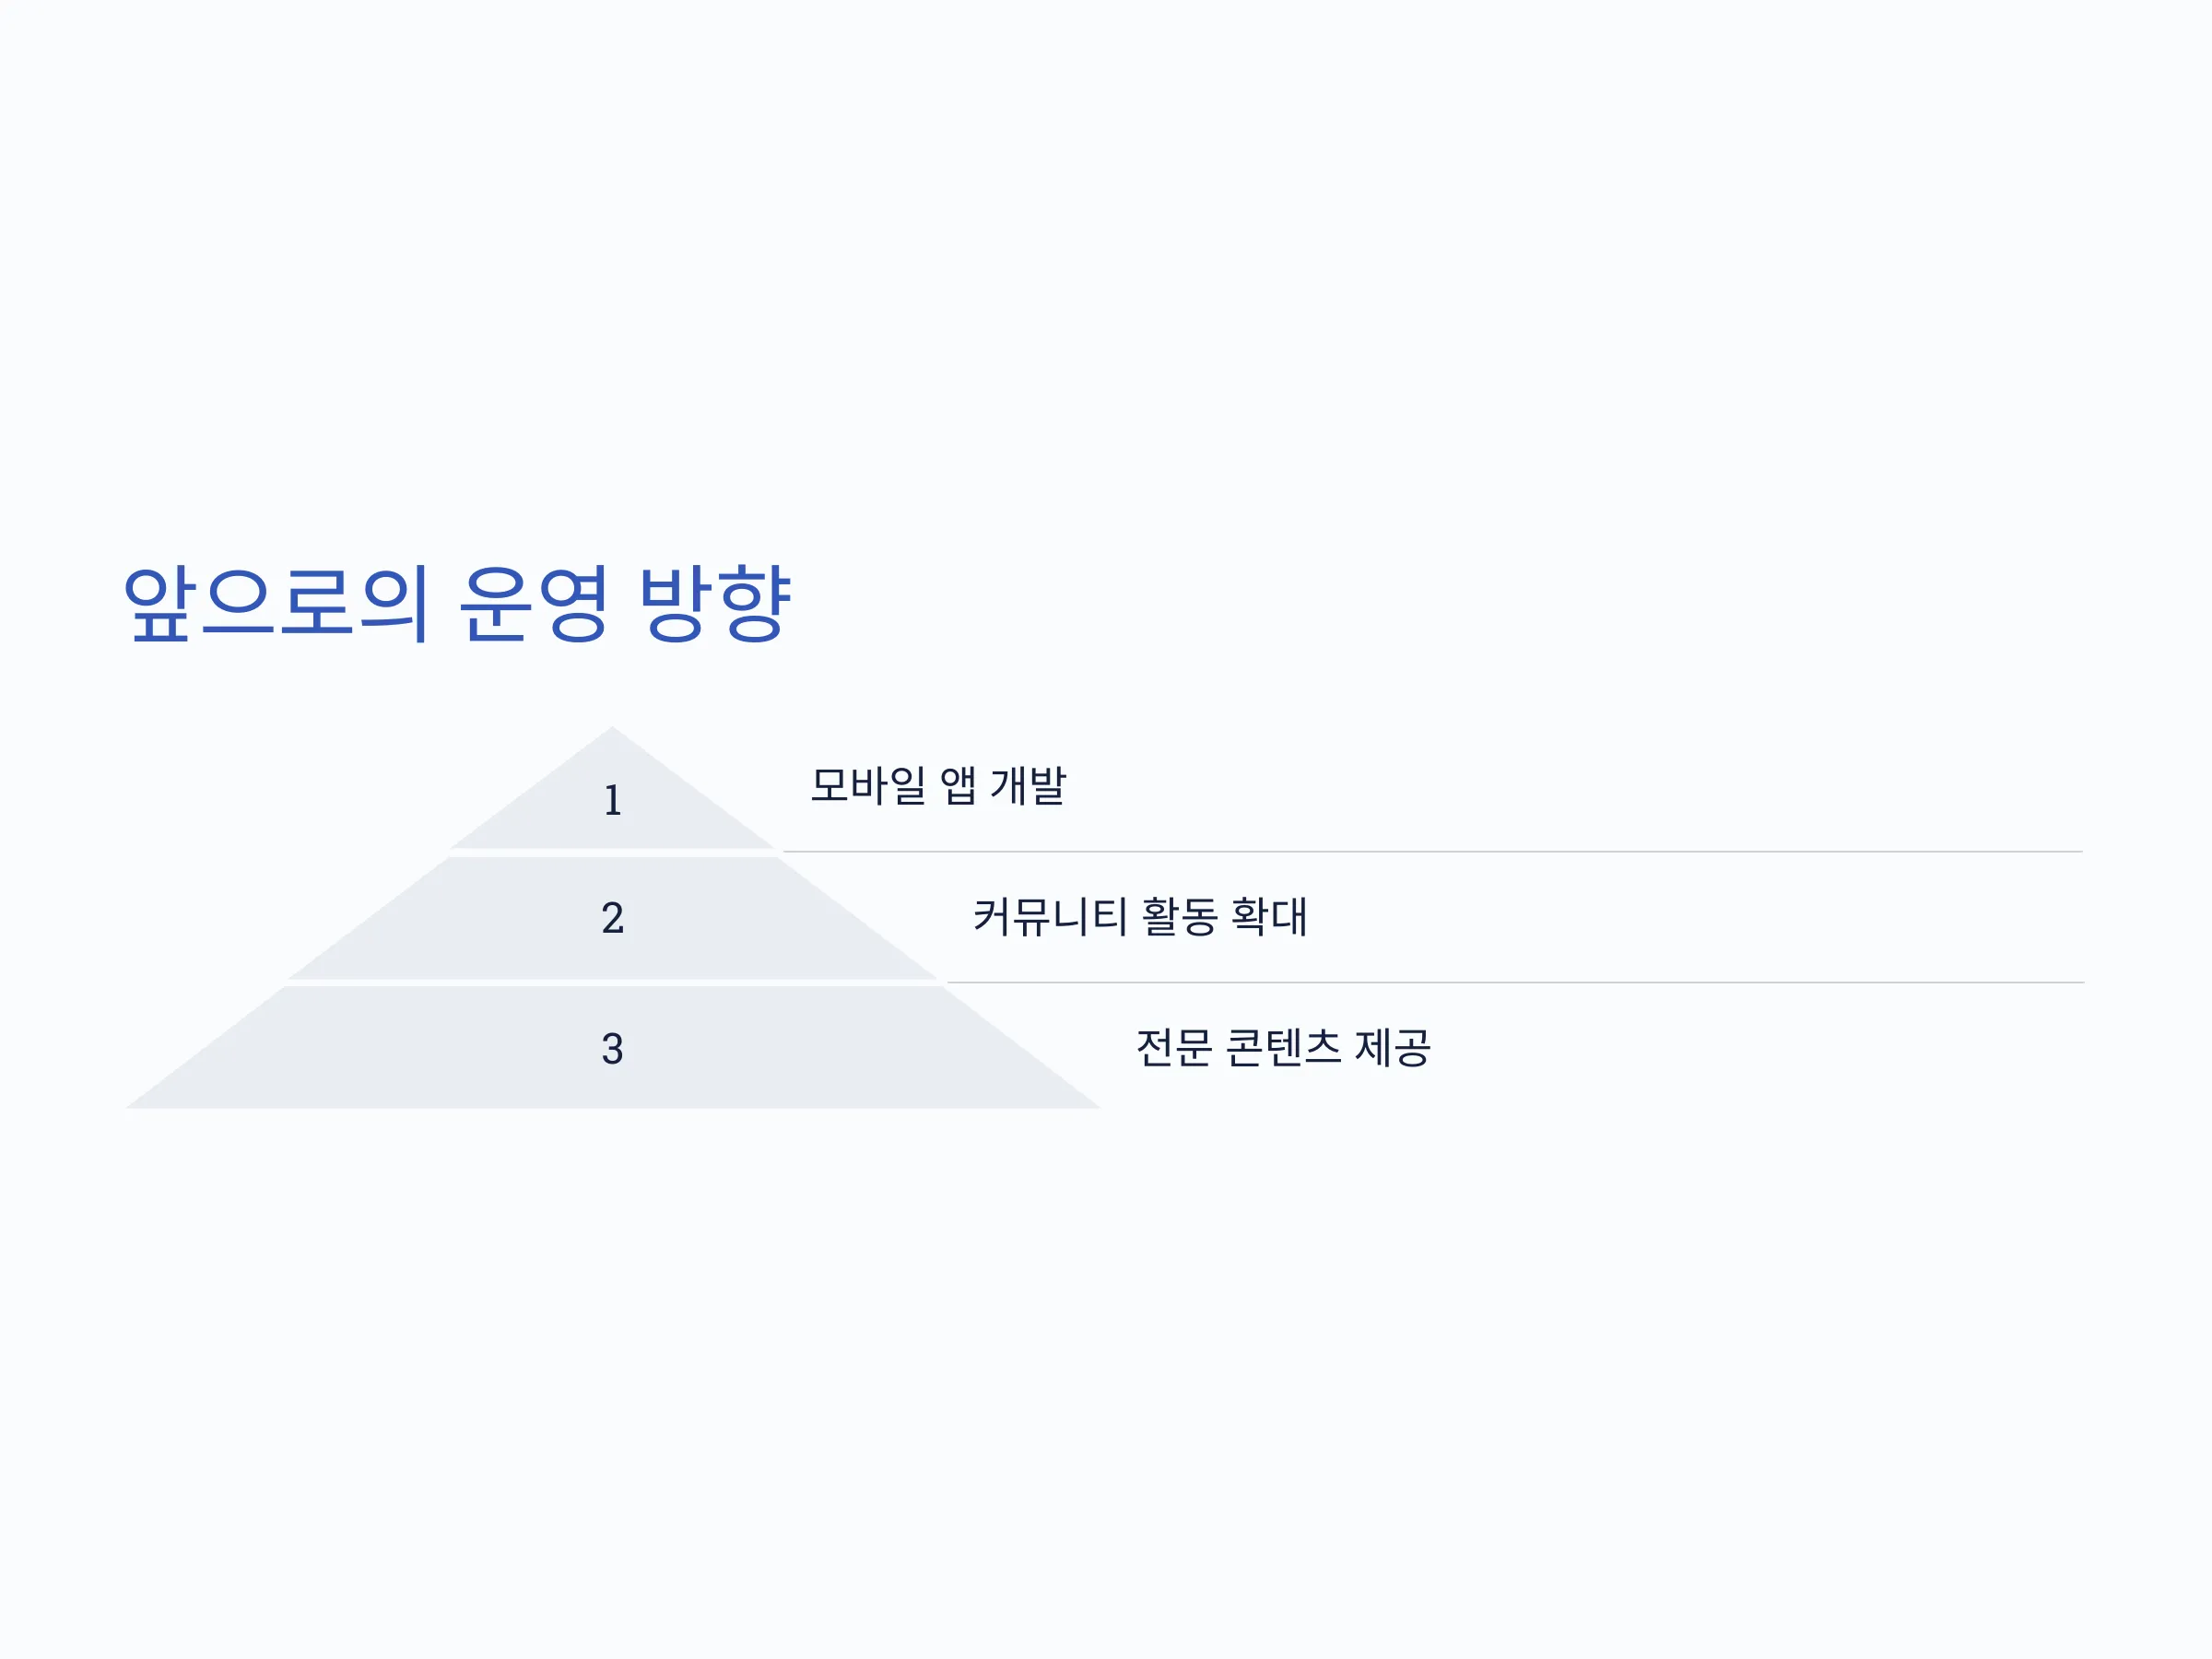Click the word 전문 in the third label

(x=1175, y=1048)
